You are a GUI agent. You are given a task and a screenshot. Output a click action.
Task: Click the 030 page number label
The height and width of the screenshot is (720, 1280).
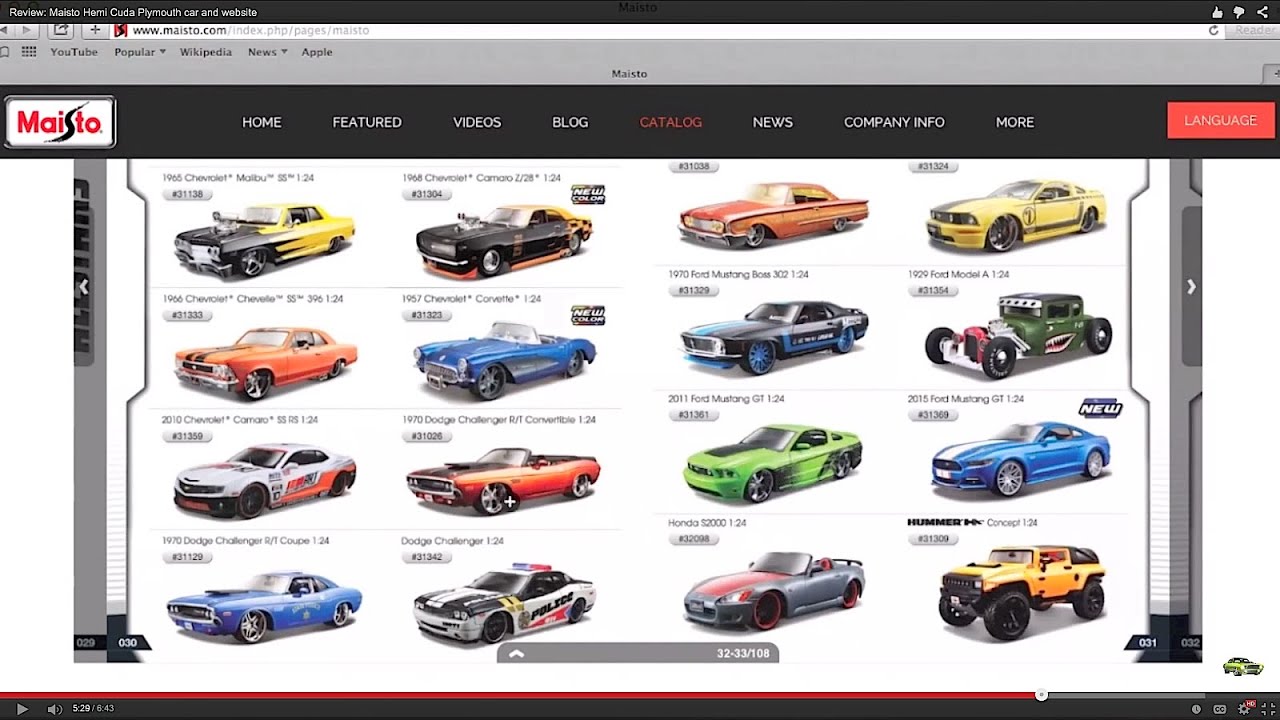tap(128, 643)
